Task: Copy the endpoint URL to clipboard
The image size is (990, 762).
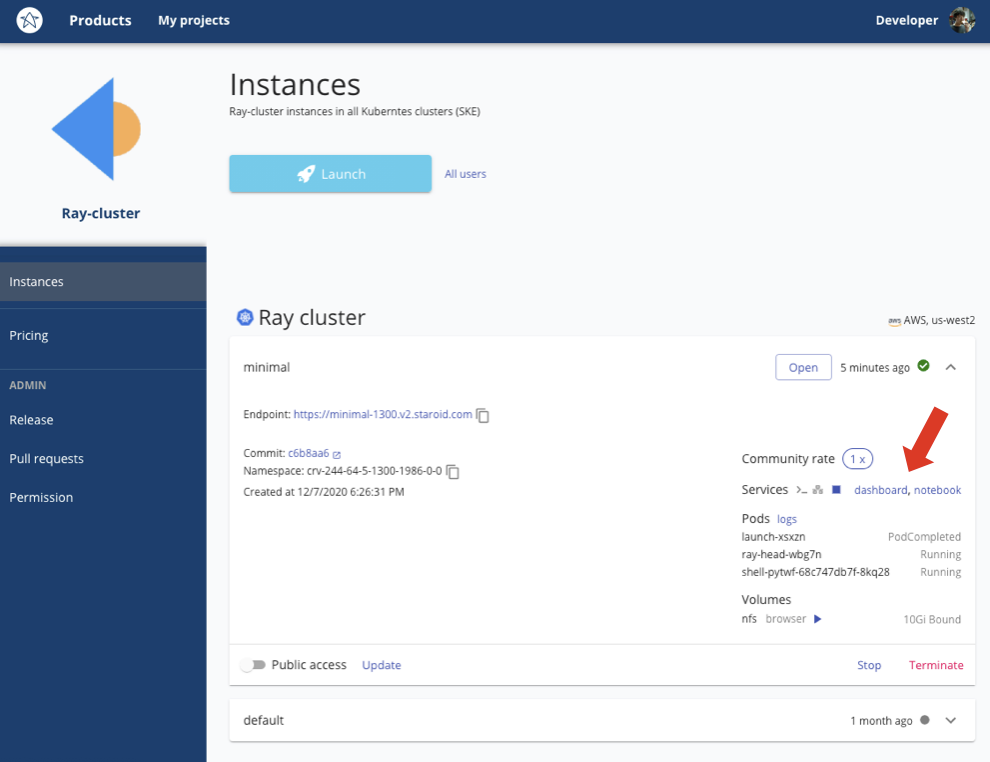Action: [x=482, y=415]
